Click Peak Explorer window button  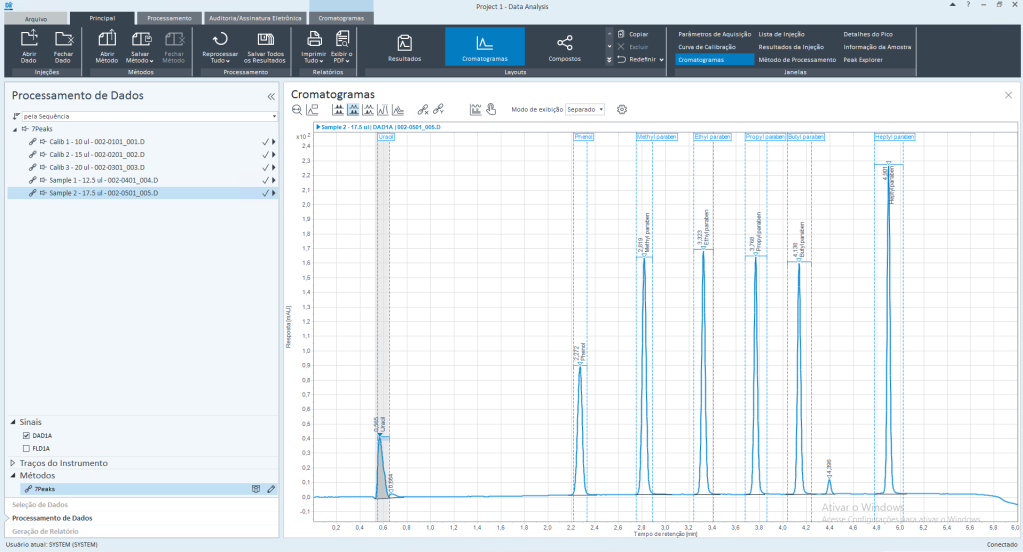point(863,59)
